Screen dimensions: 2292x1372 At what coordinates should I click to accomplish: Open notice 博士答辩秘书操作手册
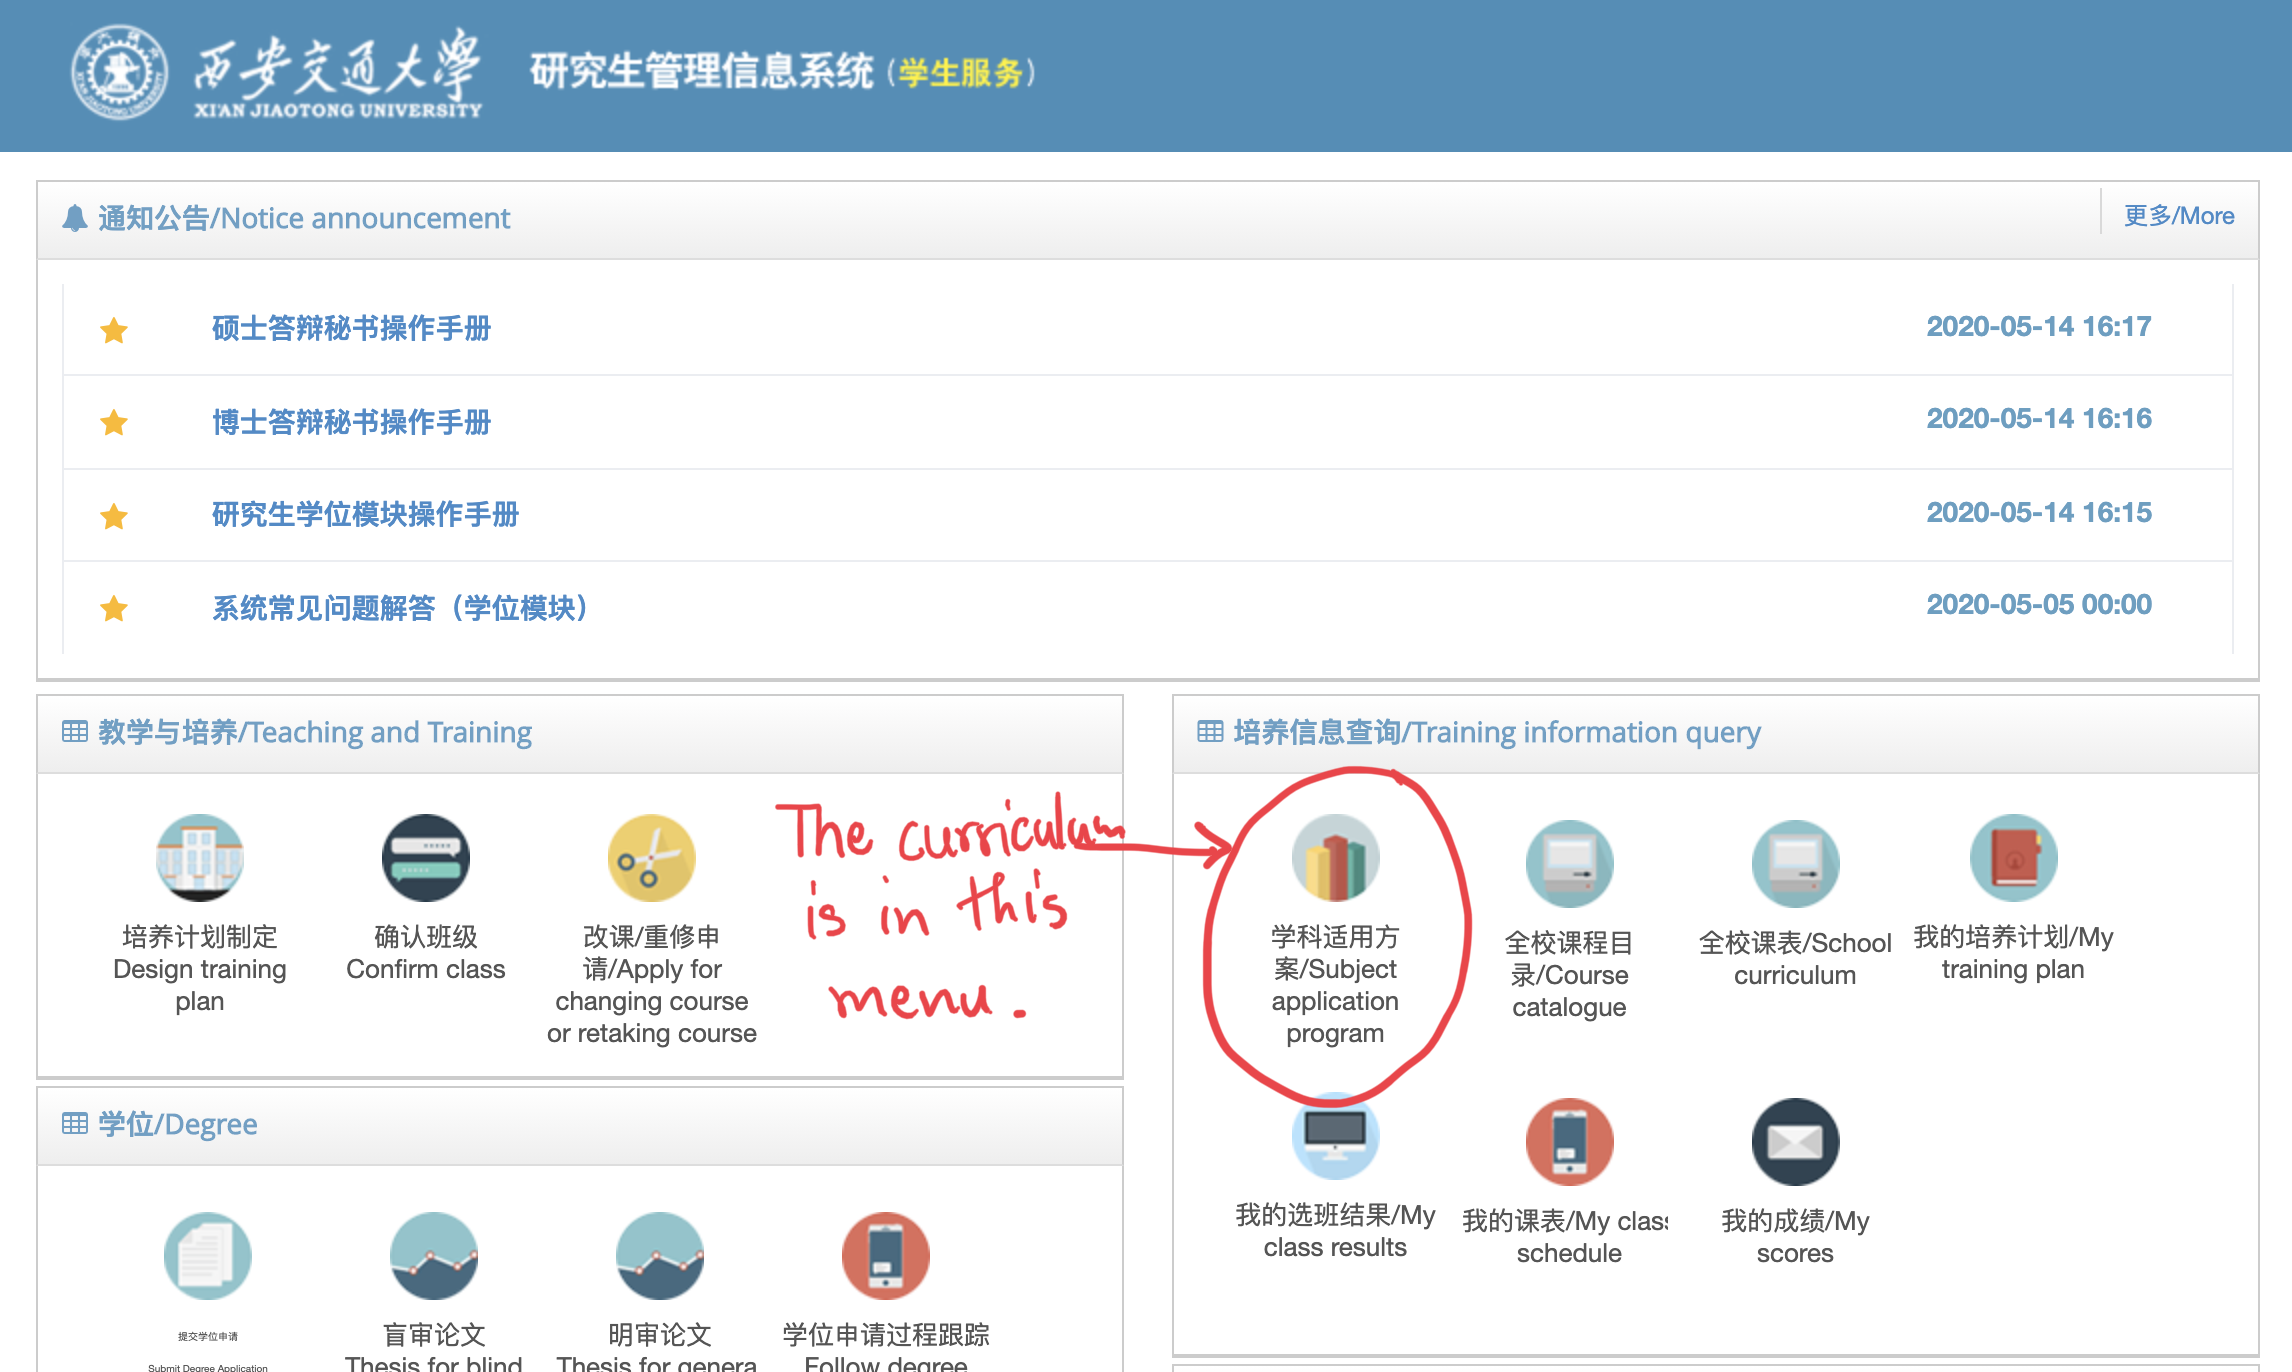tap(351, 421)
